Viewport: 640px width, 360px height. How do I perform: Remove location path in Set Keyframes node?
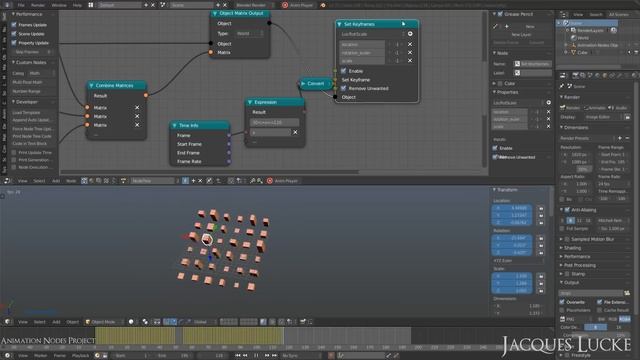pyautogui.click(x=410, y=44)
